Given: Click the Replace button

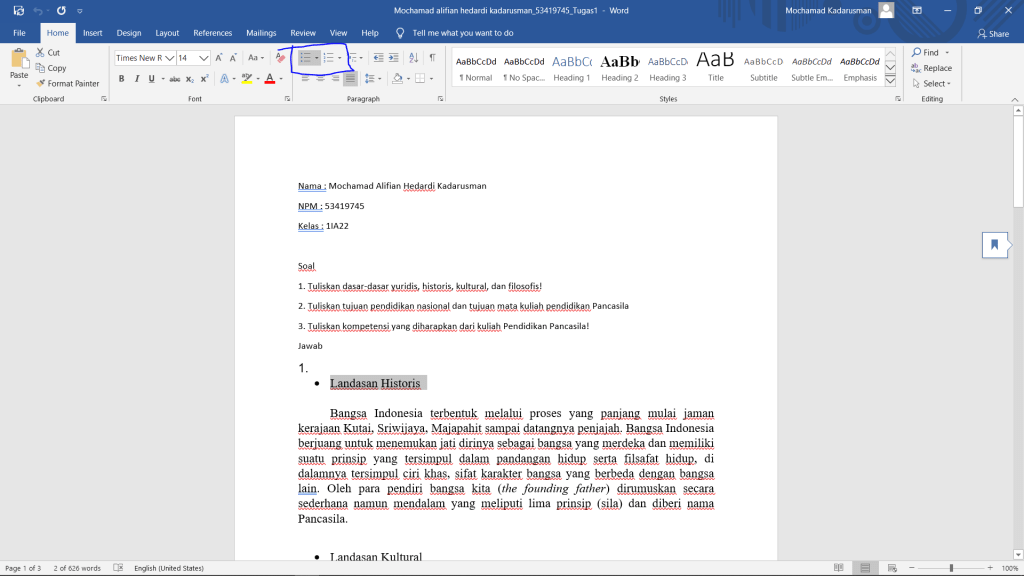Looking at the screenshot, I should click(x=931, y=68).
